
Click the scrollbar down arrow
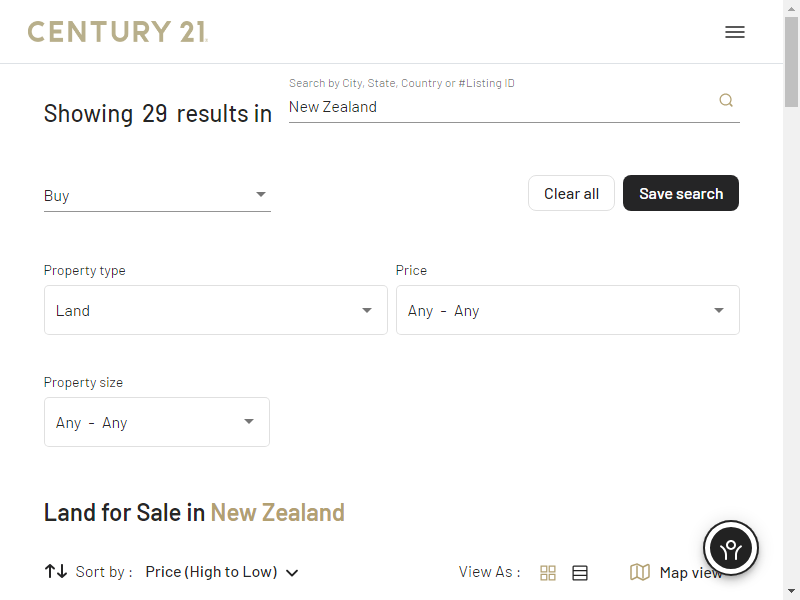791,591
